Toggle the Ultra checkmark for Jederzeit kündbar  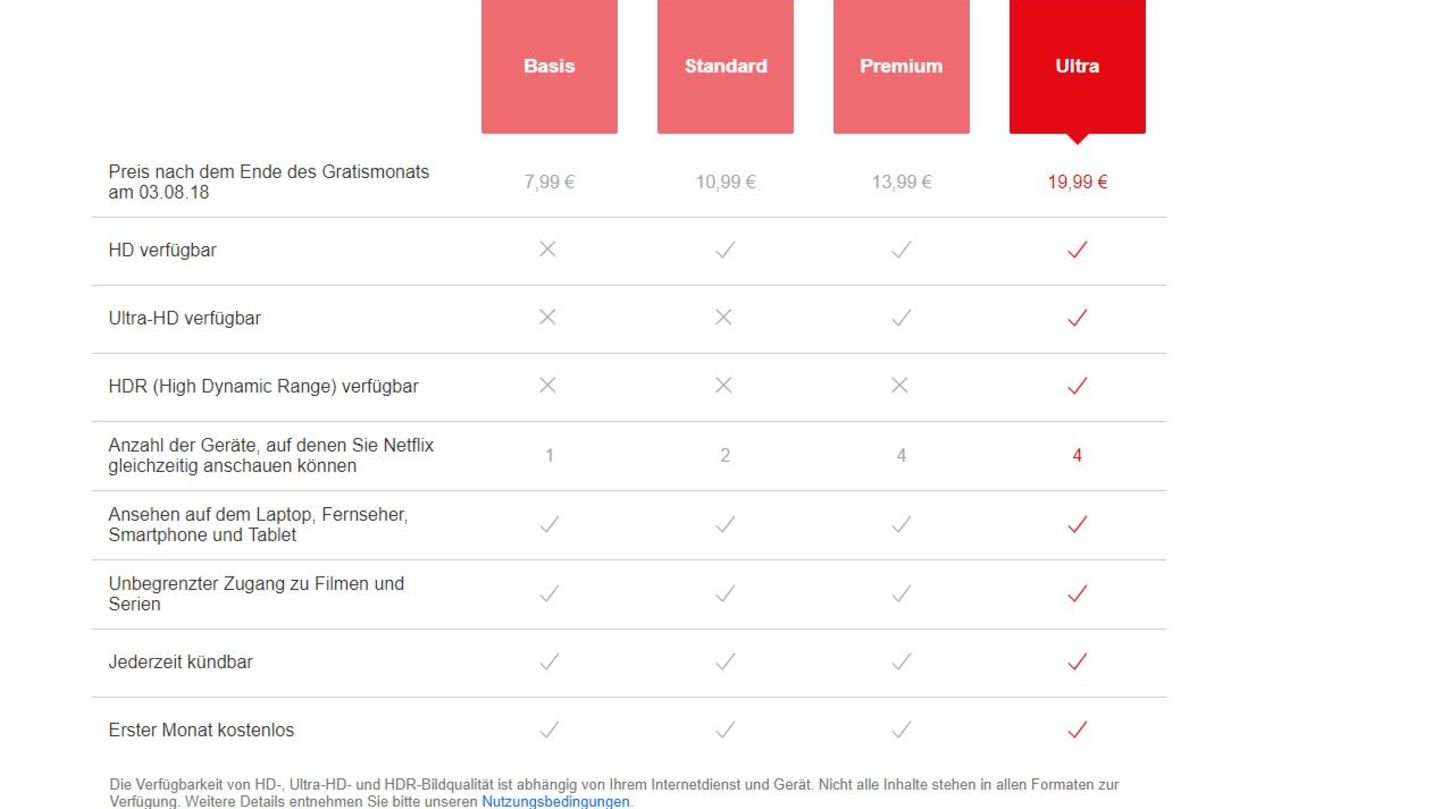[x=1076, y=661]
